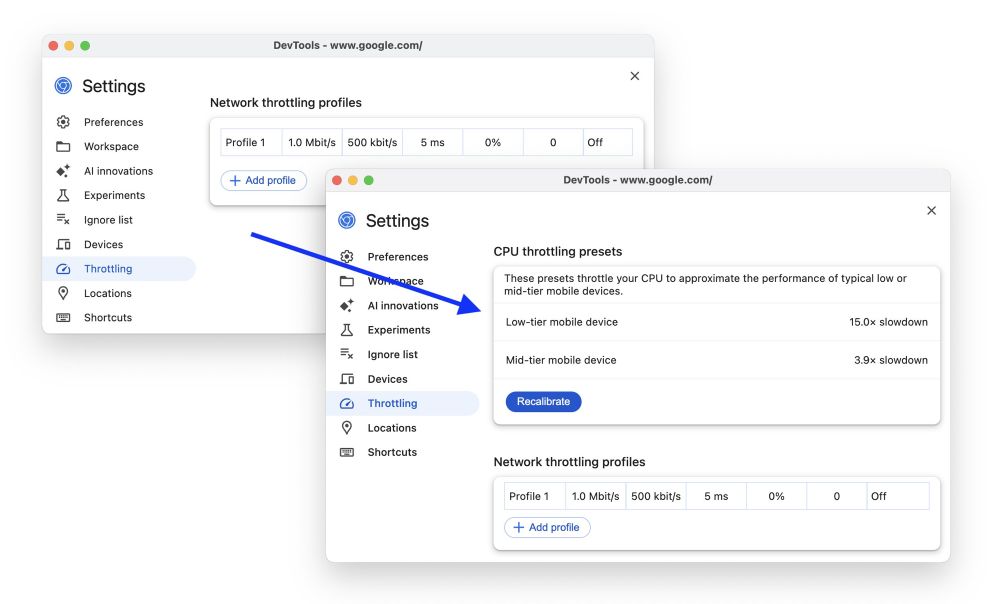Open Preferences tab in back window
Image resolution: width=1000 pixels, height=604 pixels.
click(x=119, y=122)
